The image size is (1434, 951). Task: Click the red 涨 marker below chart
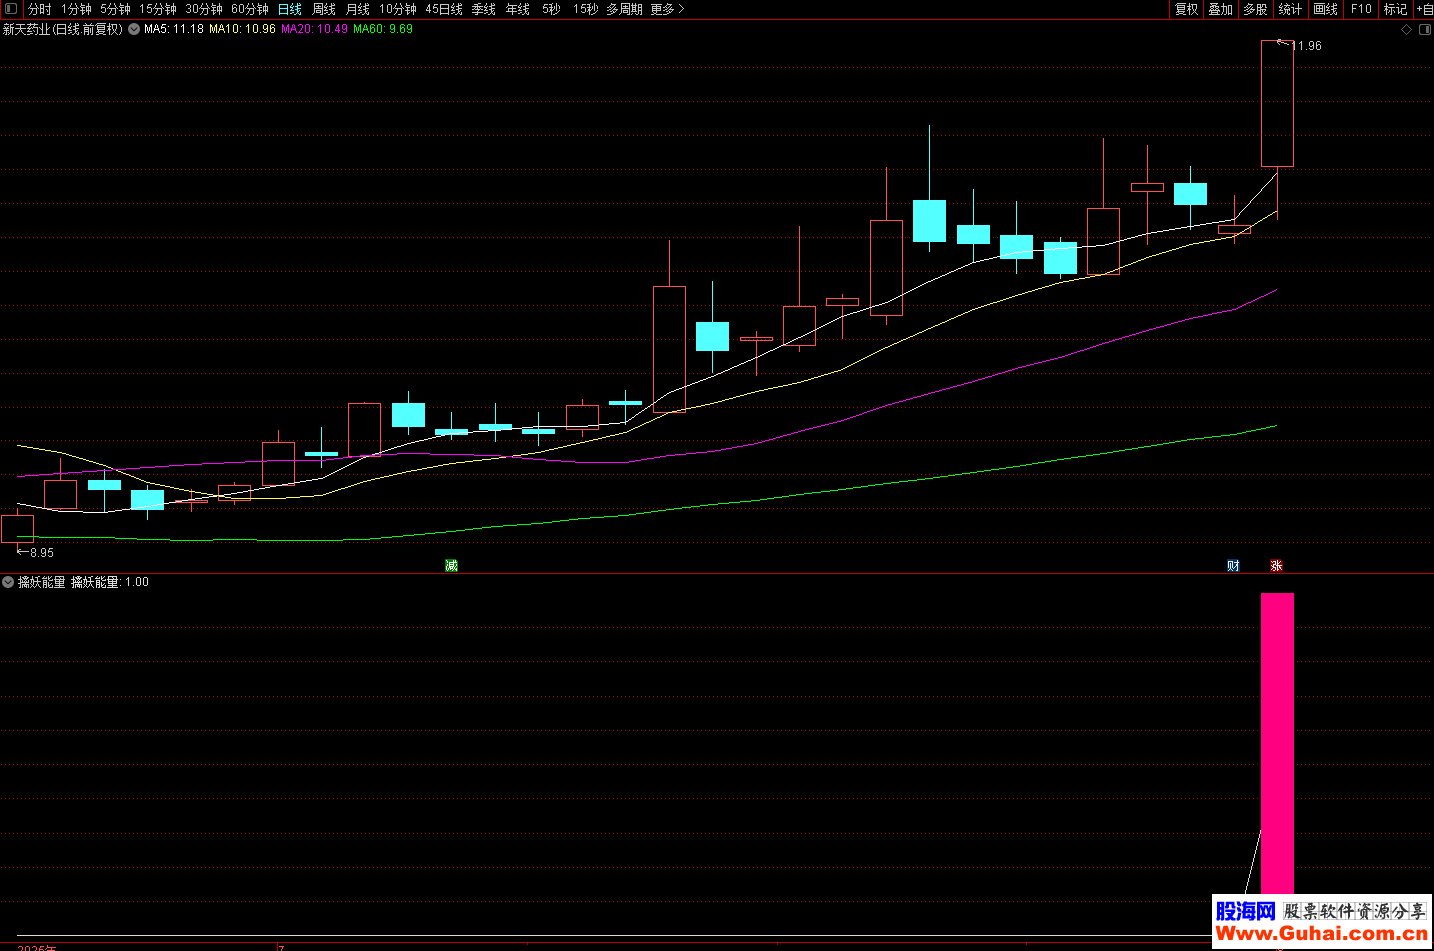pyautogui.click(x=1276, y=566)
